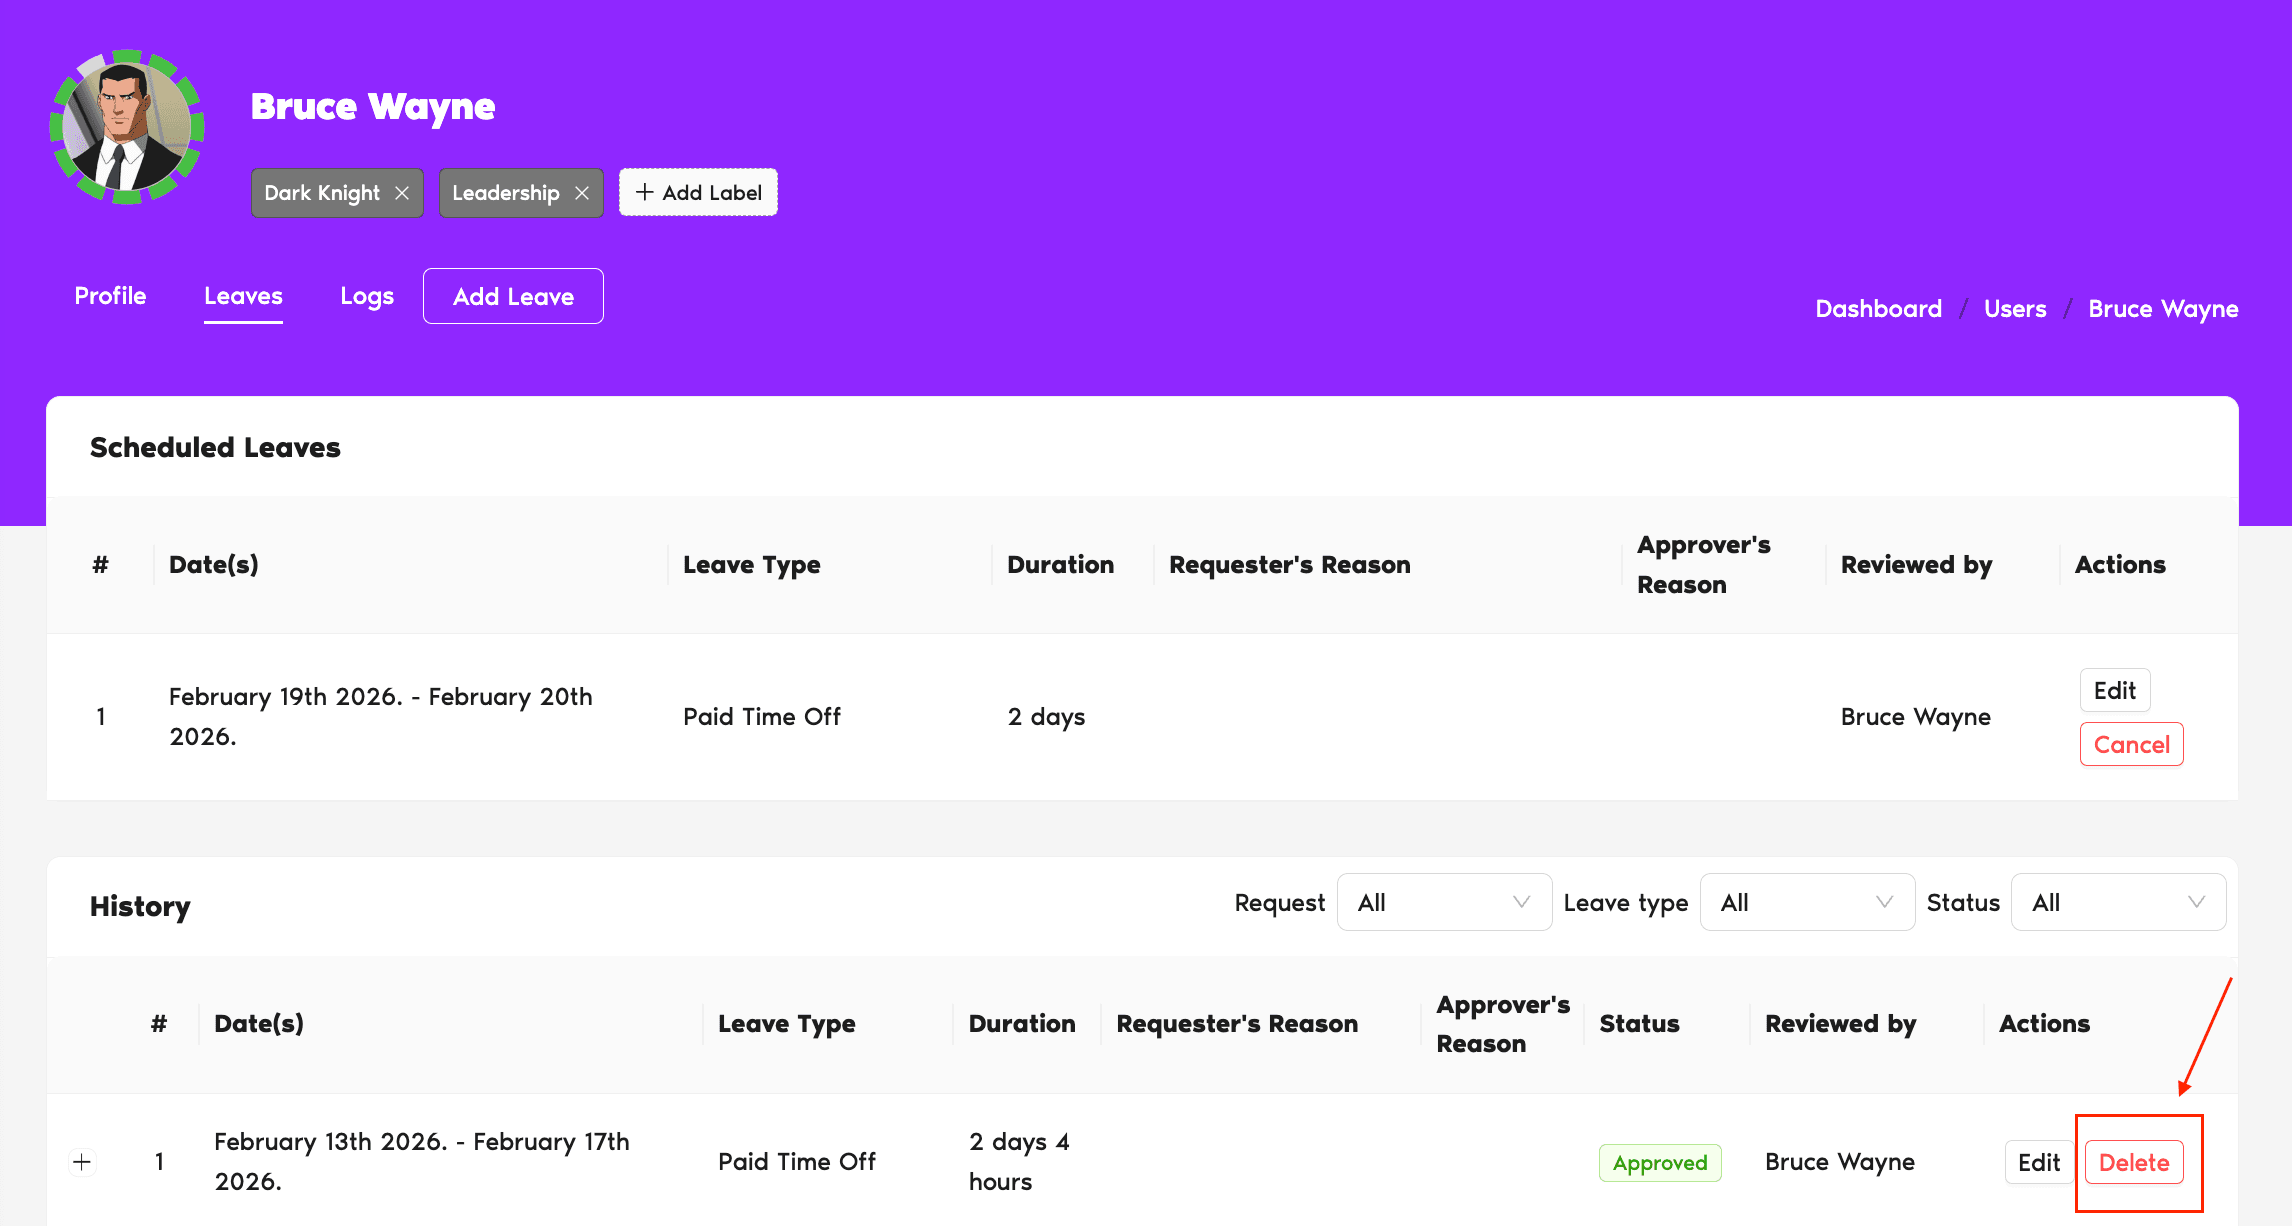2292x1226 pixels.
Task: Open the Leave type filter dropdown
Action: coord(1806,901)
